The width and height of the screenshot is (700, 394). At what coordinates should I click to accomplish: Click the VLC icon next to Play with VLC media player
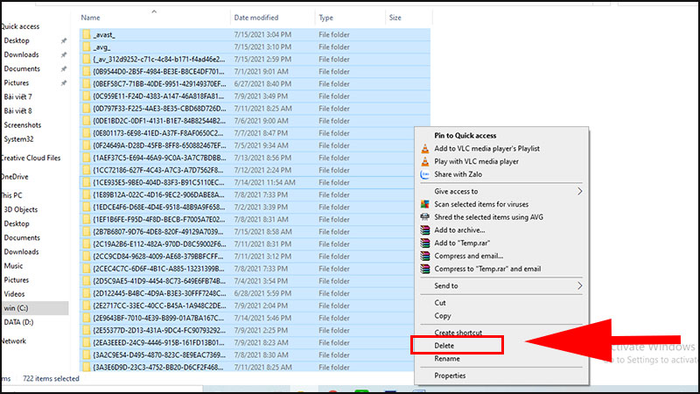tap(425, 162)
